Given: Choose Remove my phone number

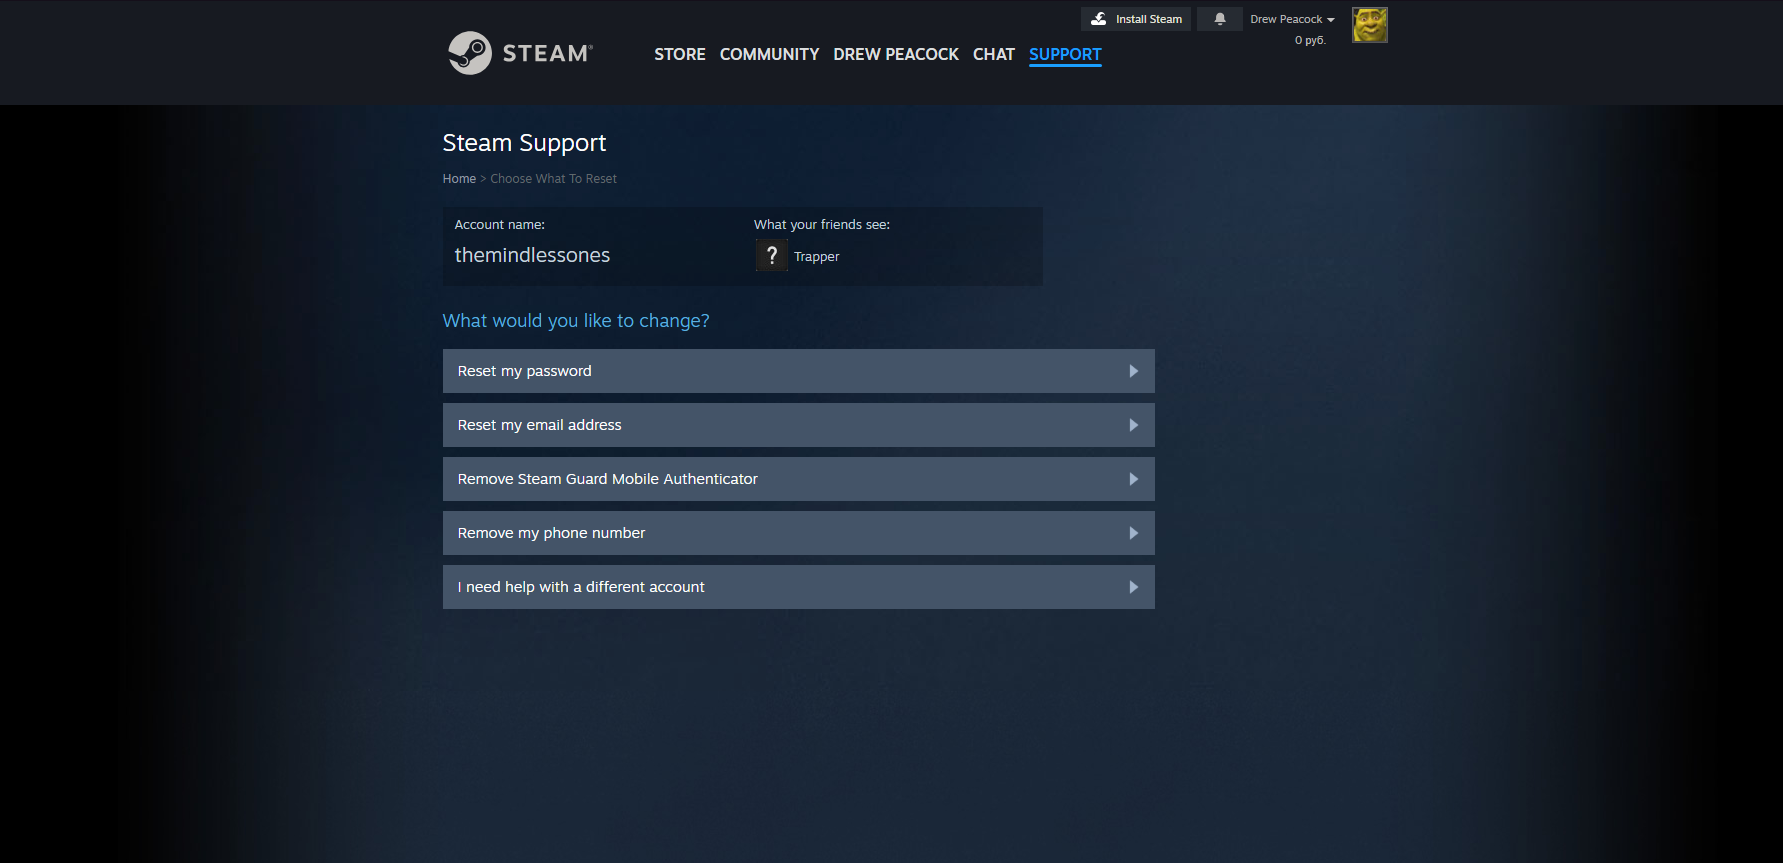Looking at the screenshot, I should pos(798,533).
